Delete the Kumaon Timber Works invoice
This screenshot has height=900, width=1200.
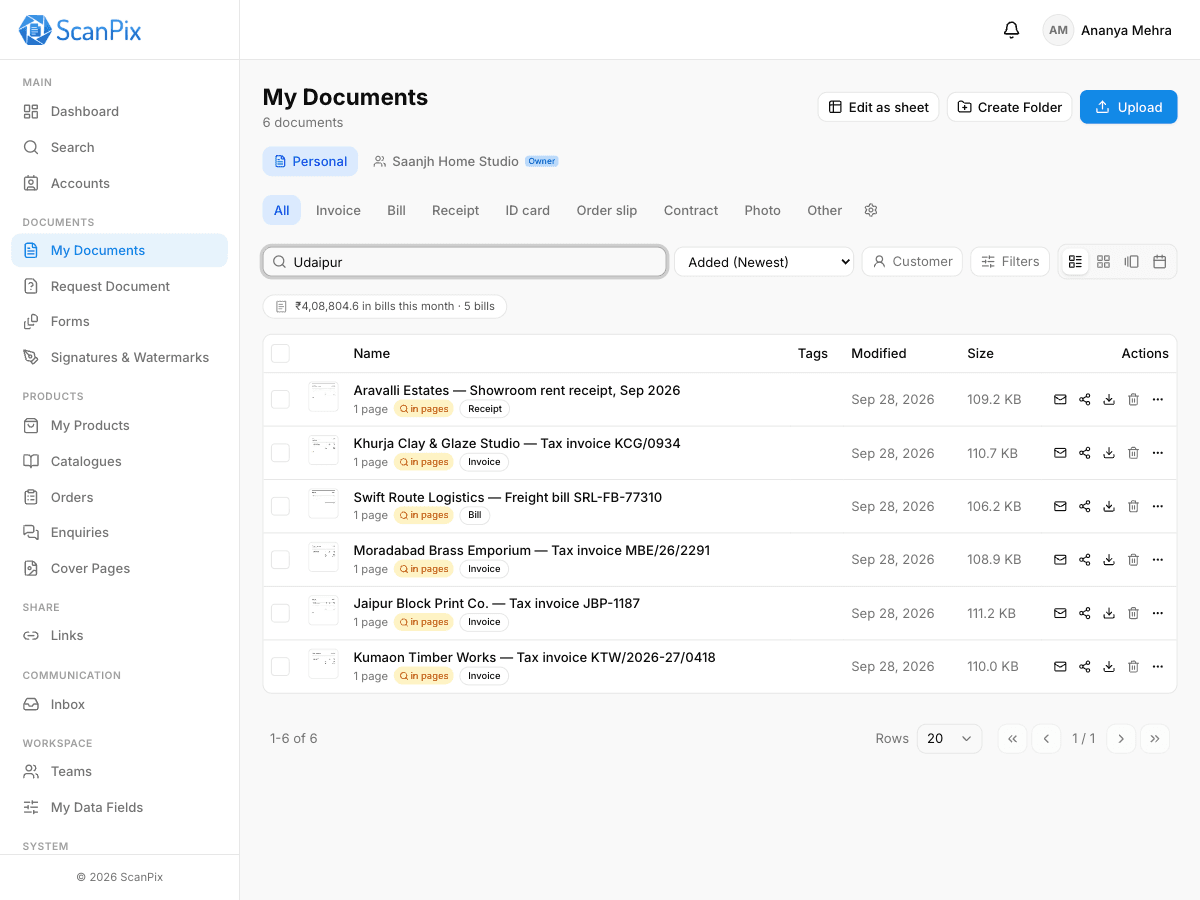tap(1133, 666)
